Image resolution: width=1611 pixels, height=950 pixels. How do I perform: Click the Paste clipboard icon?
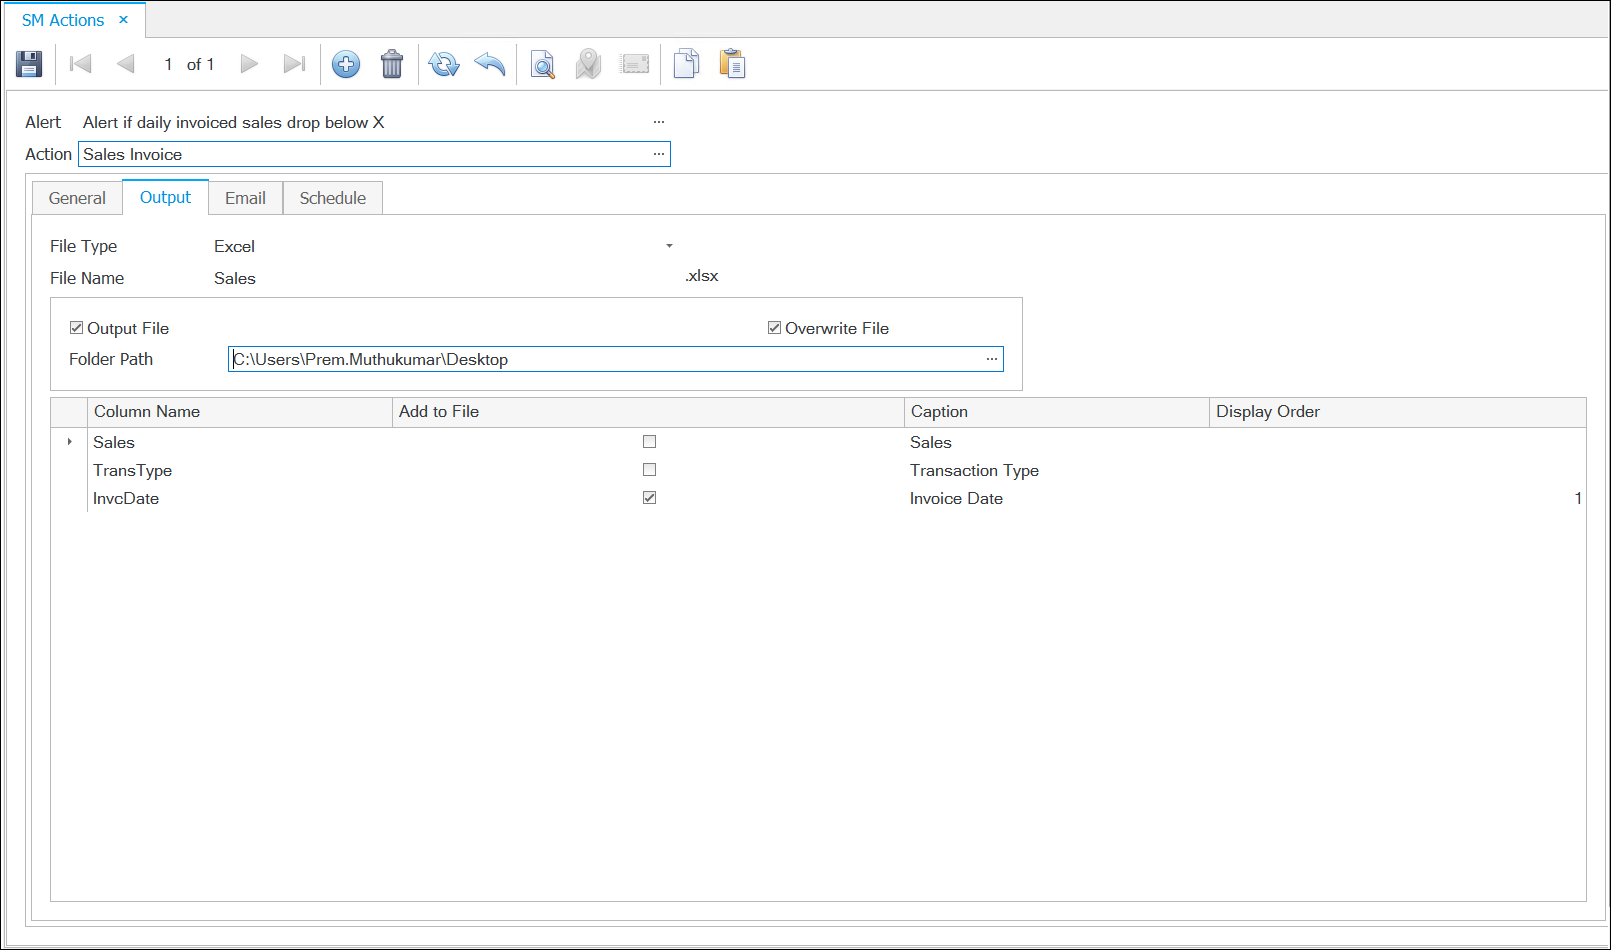coord(733,64)
